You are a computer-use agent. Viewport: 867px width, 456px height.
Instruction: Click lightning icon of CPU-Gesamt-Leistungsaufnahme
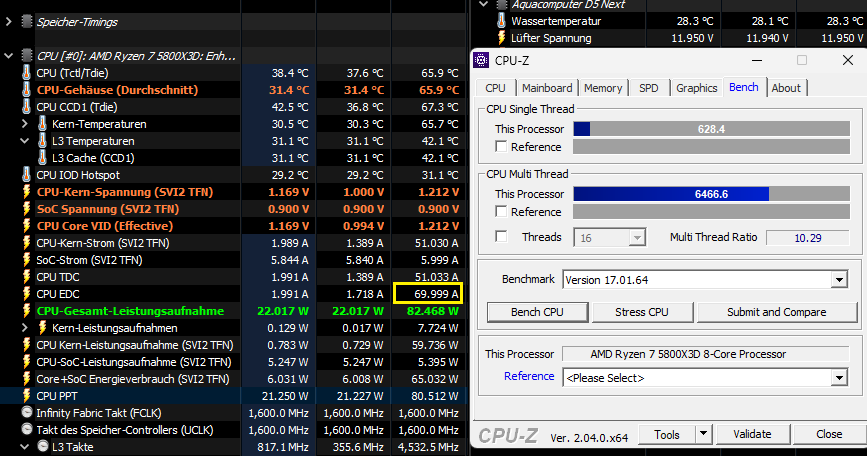[26, 311]
